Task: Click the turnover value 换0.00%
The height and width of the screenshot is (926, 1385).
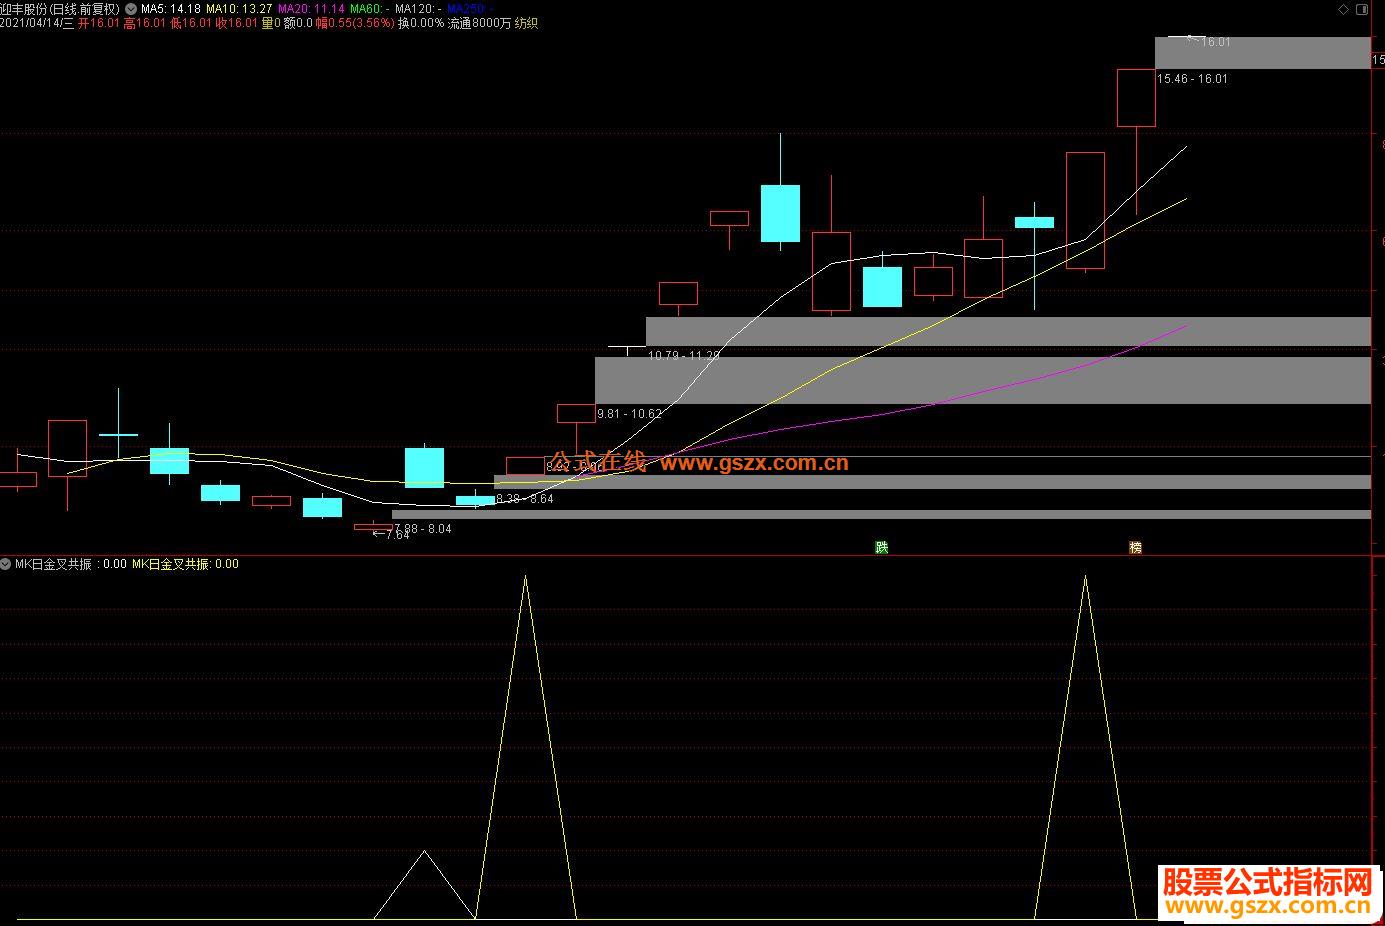Action: tap(421, 23)
